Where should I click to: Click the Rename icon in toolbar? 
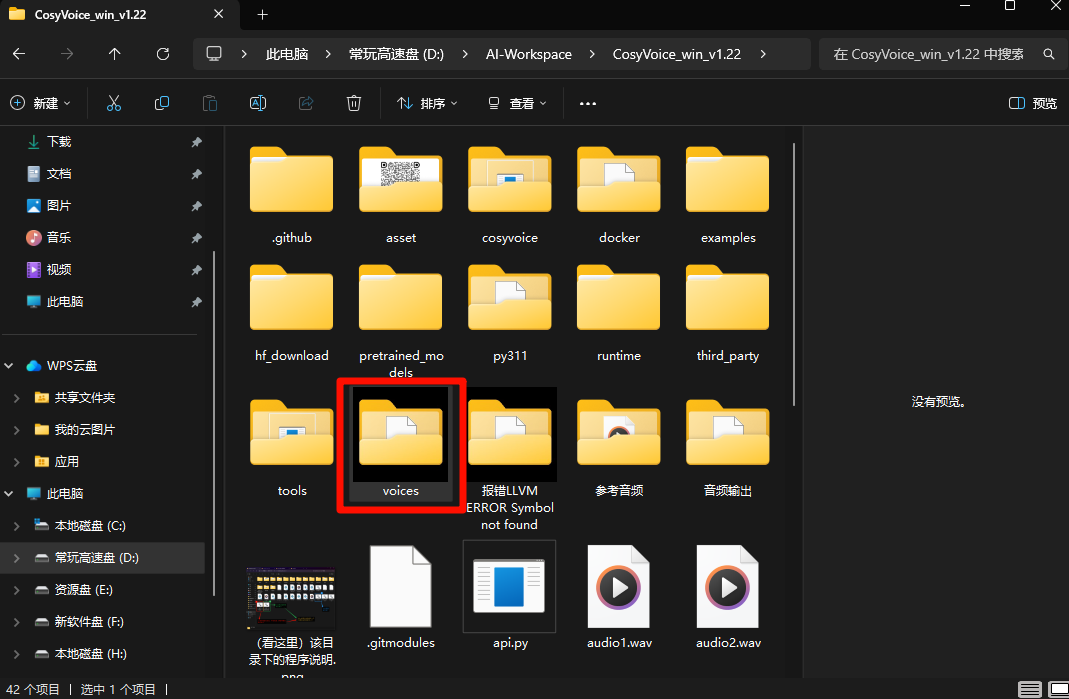tap(257, 103)
